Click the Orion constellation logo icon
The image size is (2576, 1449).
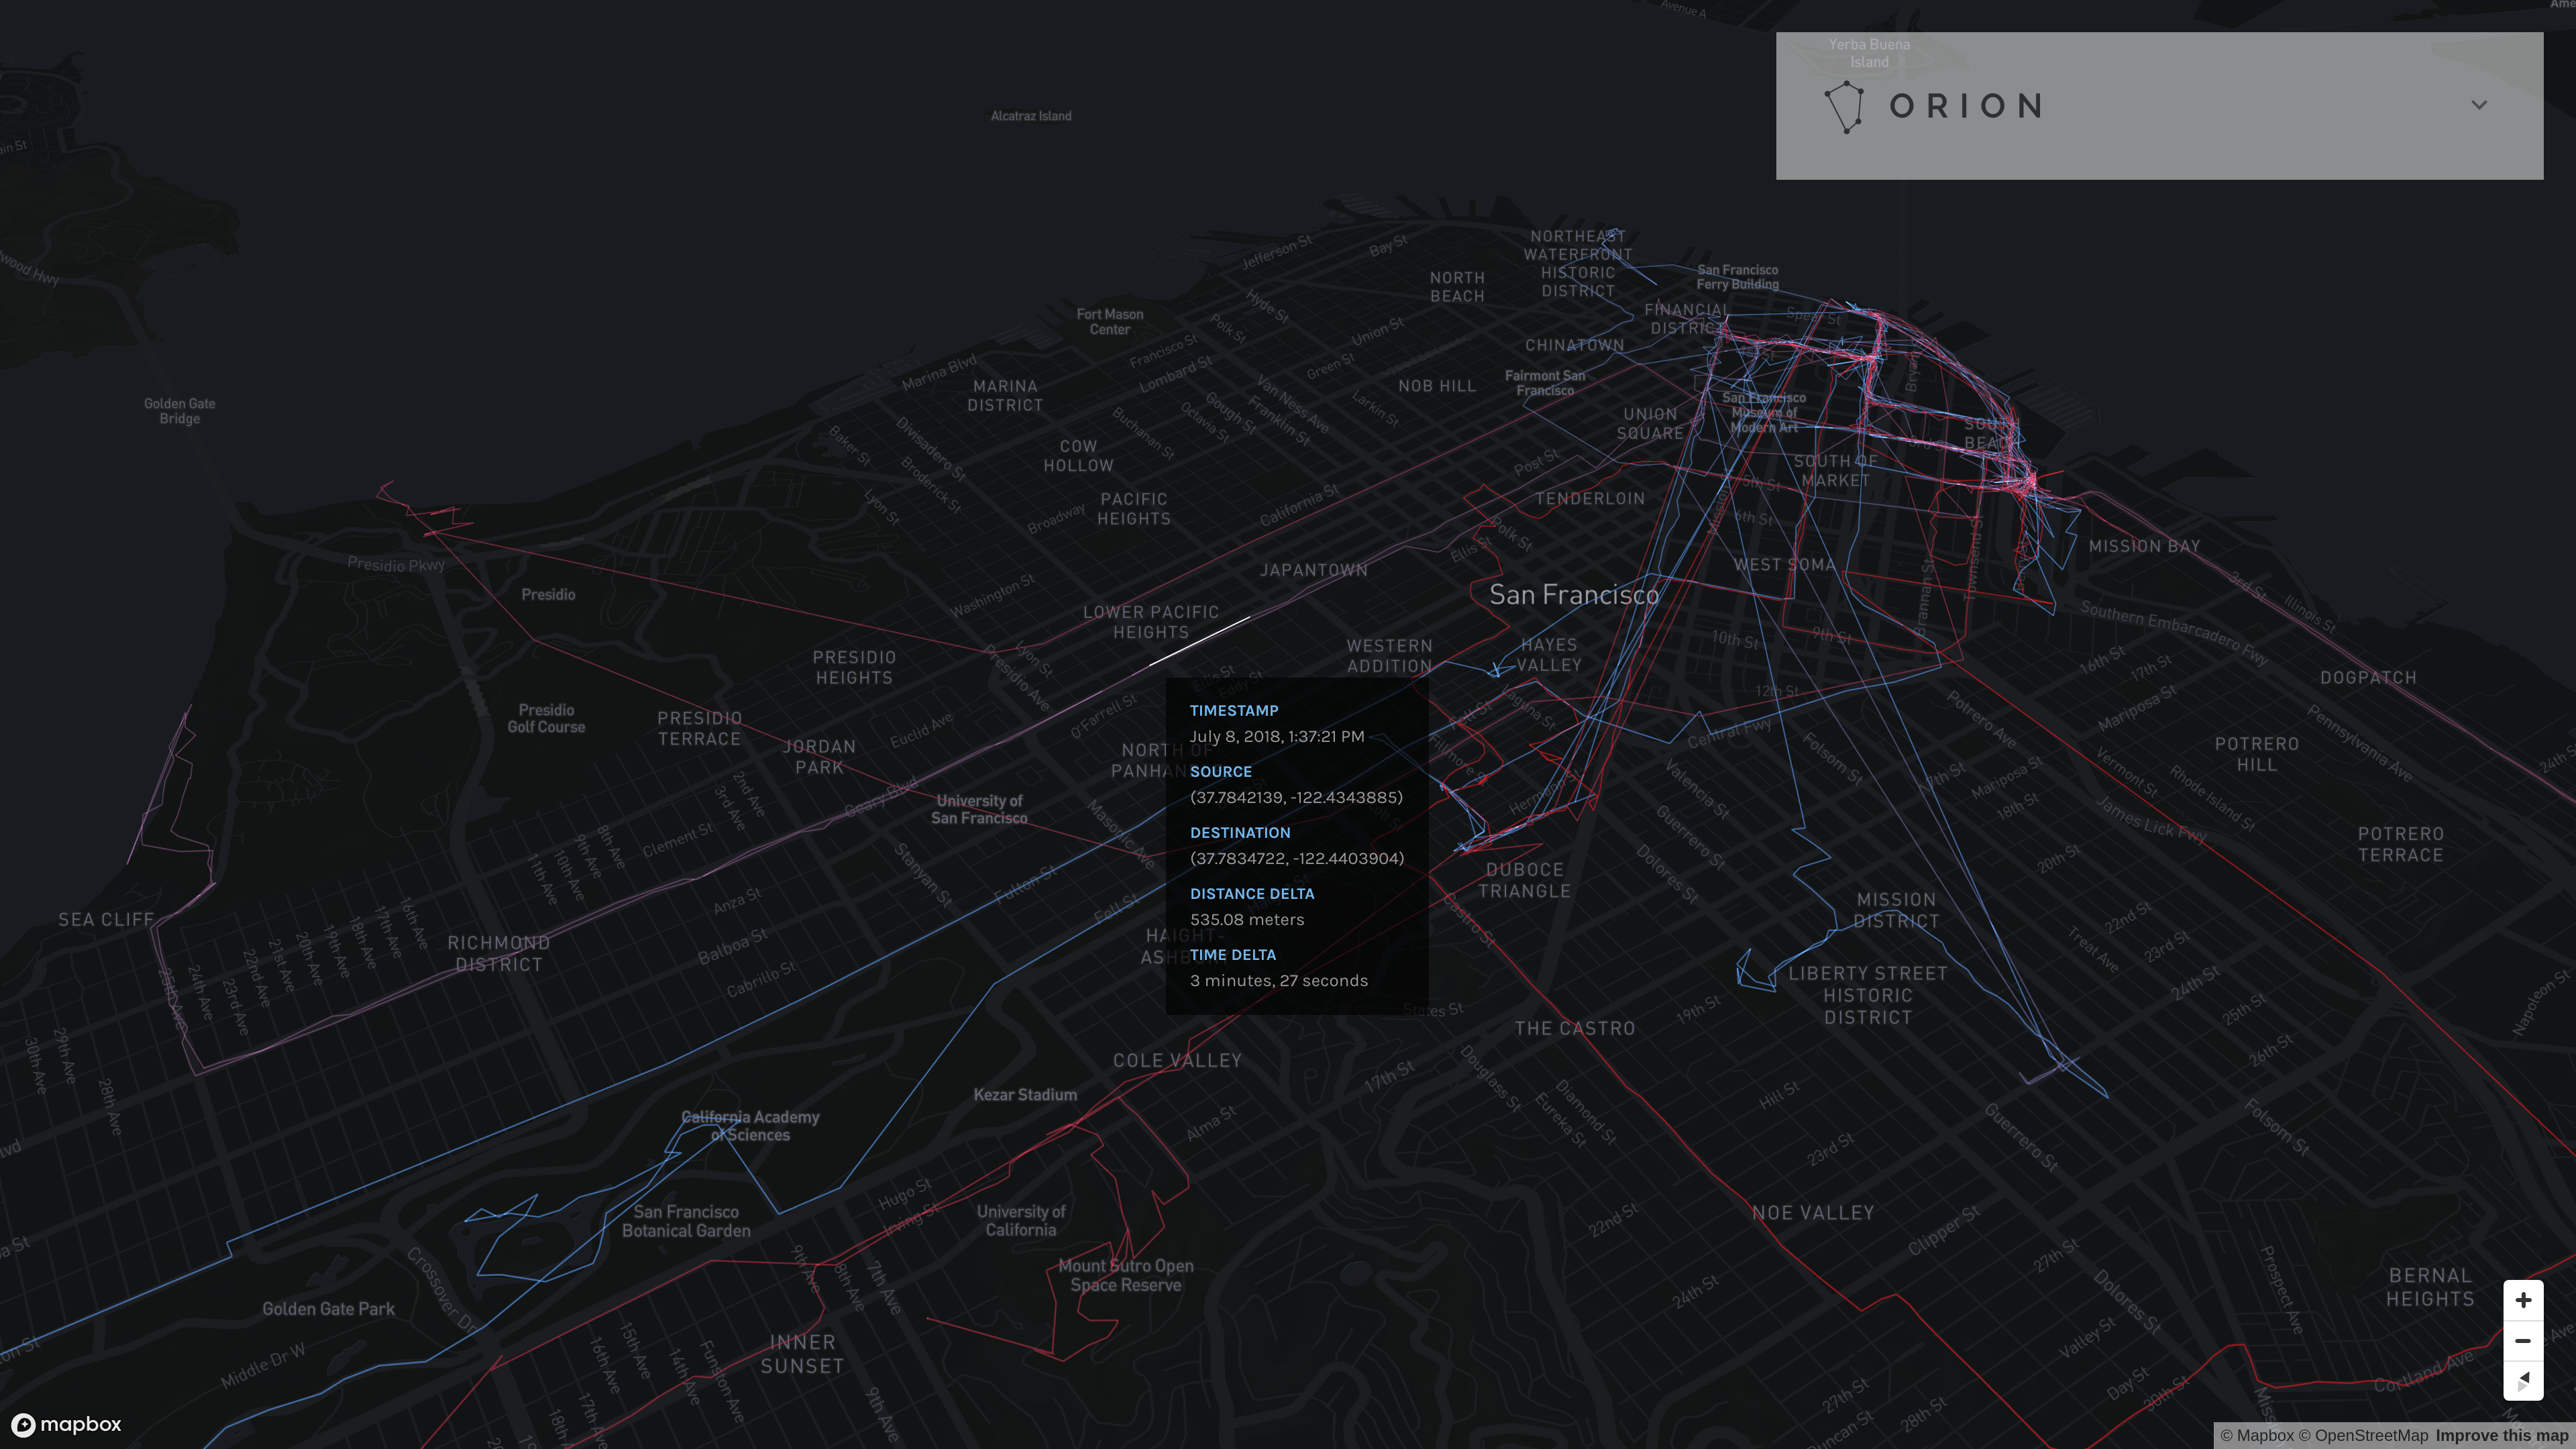click(1844, 107)
